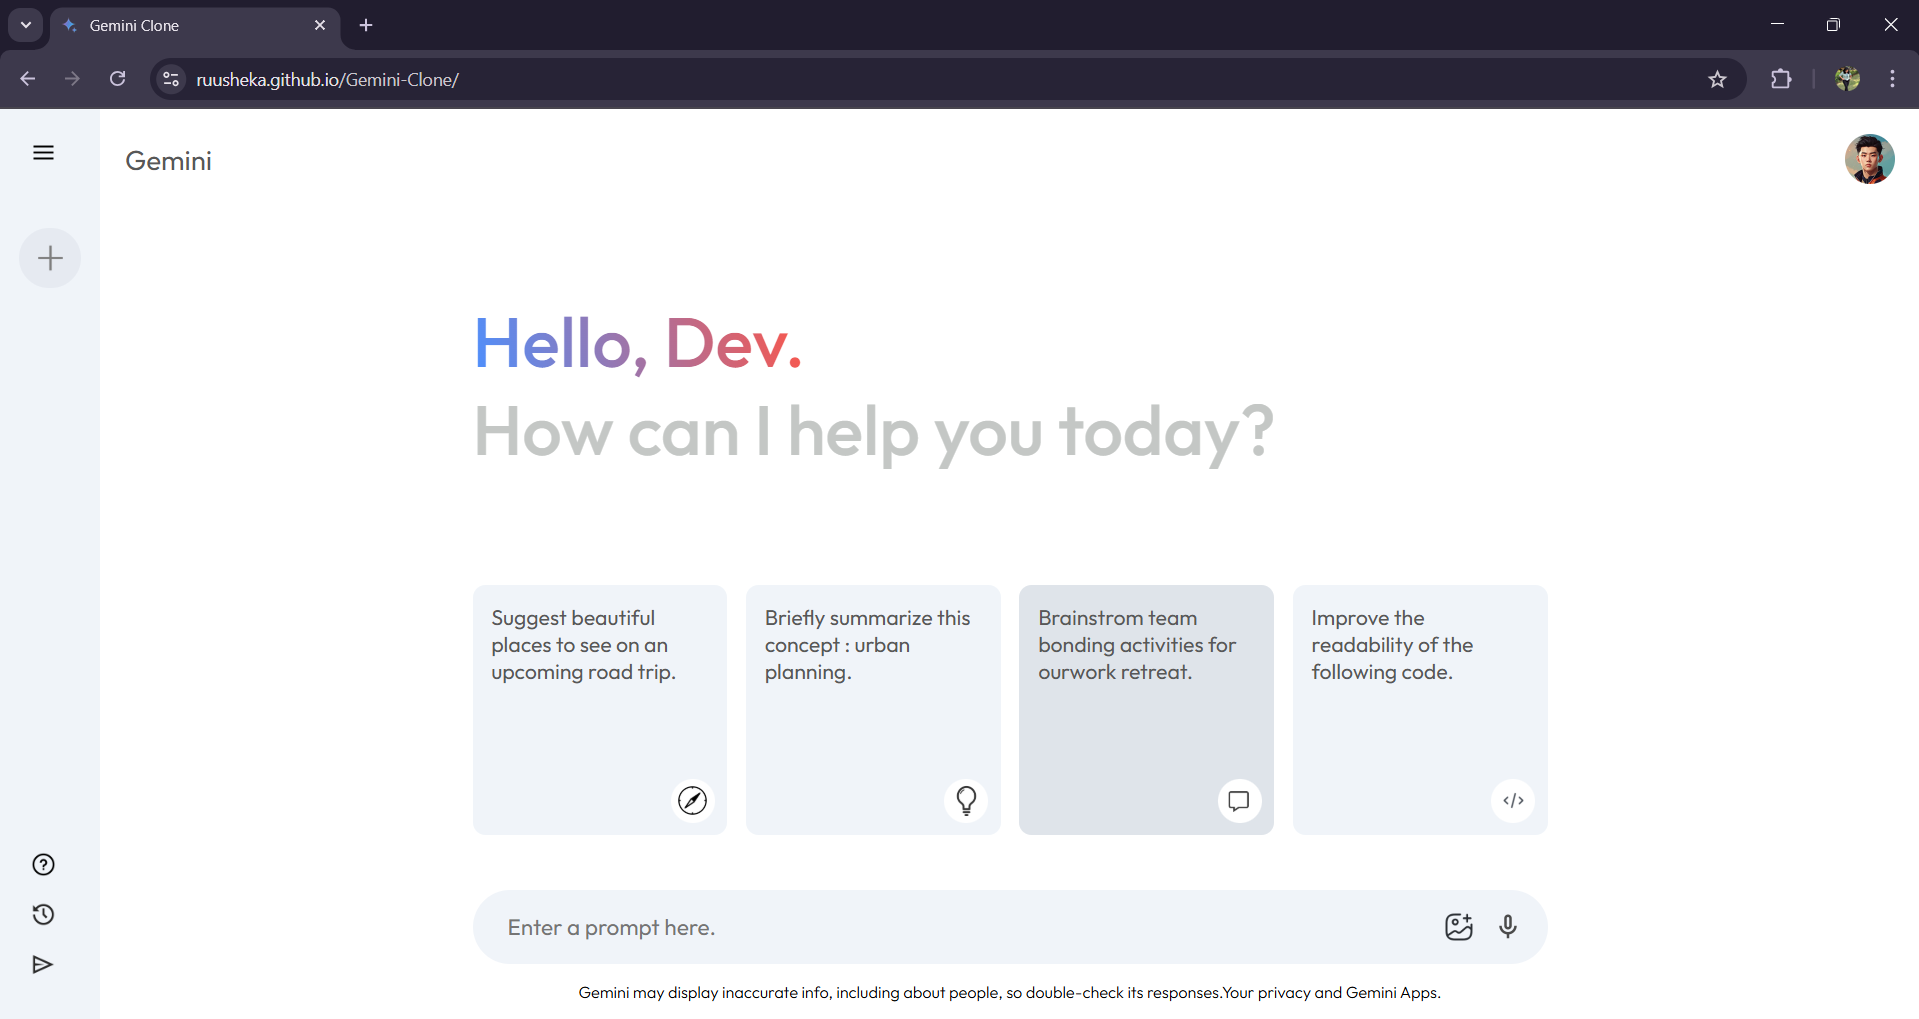Click the Gemini title text
This screenshot has width=1919, height=1019.
168,161
